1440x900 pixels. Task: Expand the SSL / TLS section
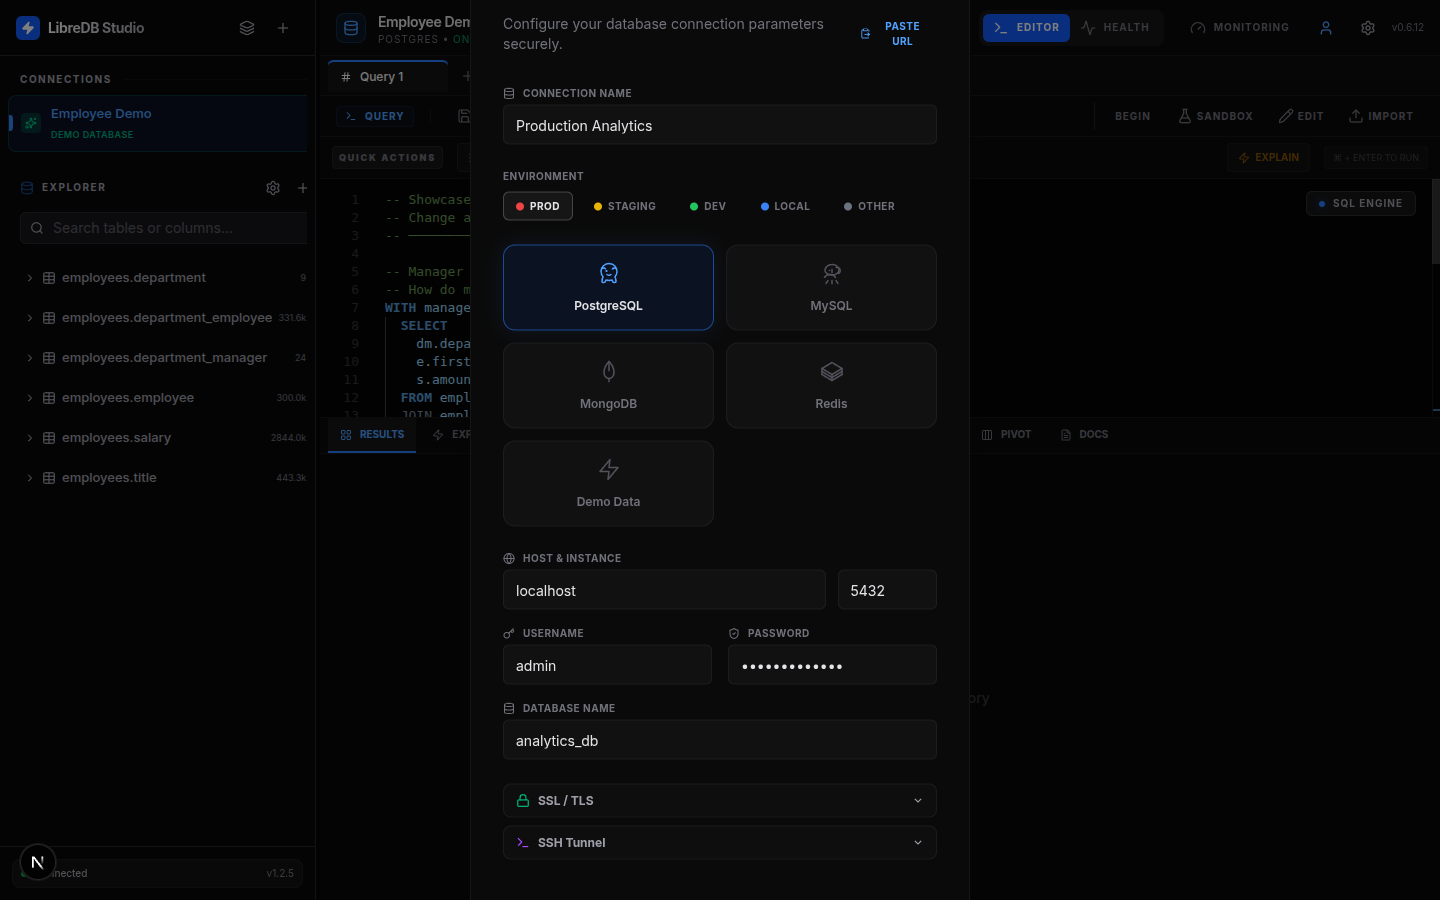click(720, 801)
